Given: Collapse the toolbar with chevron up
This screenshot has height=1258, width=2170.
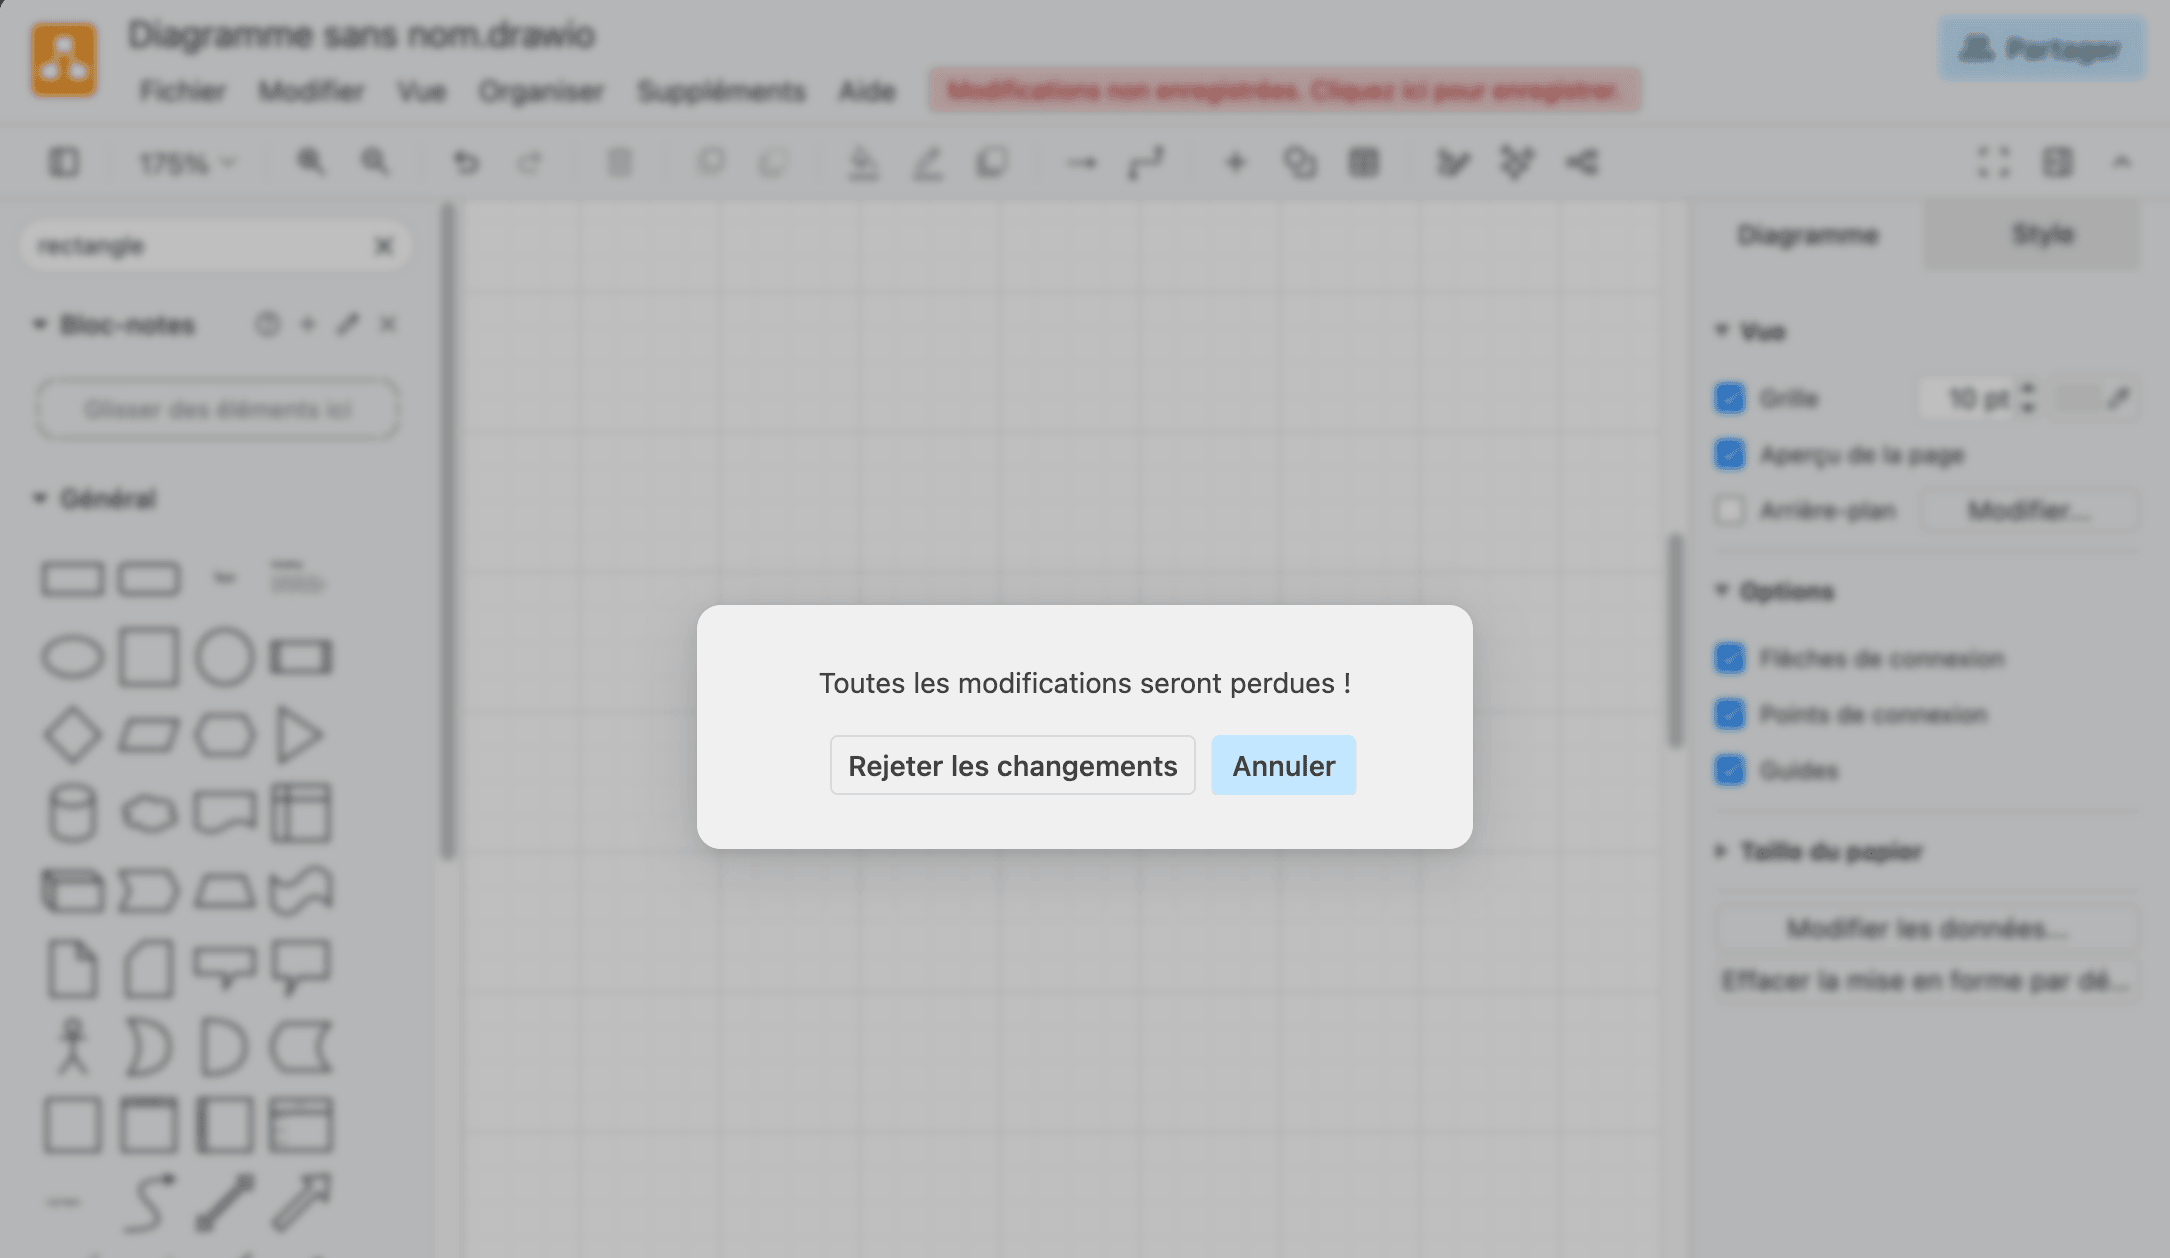Looking at the screenshot, I should click(2122, 162).
